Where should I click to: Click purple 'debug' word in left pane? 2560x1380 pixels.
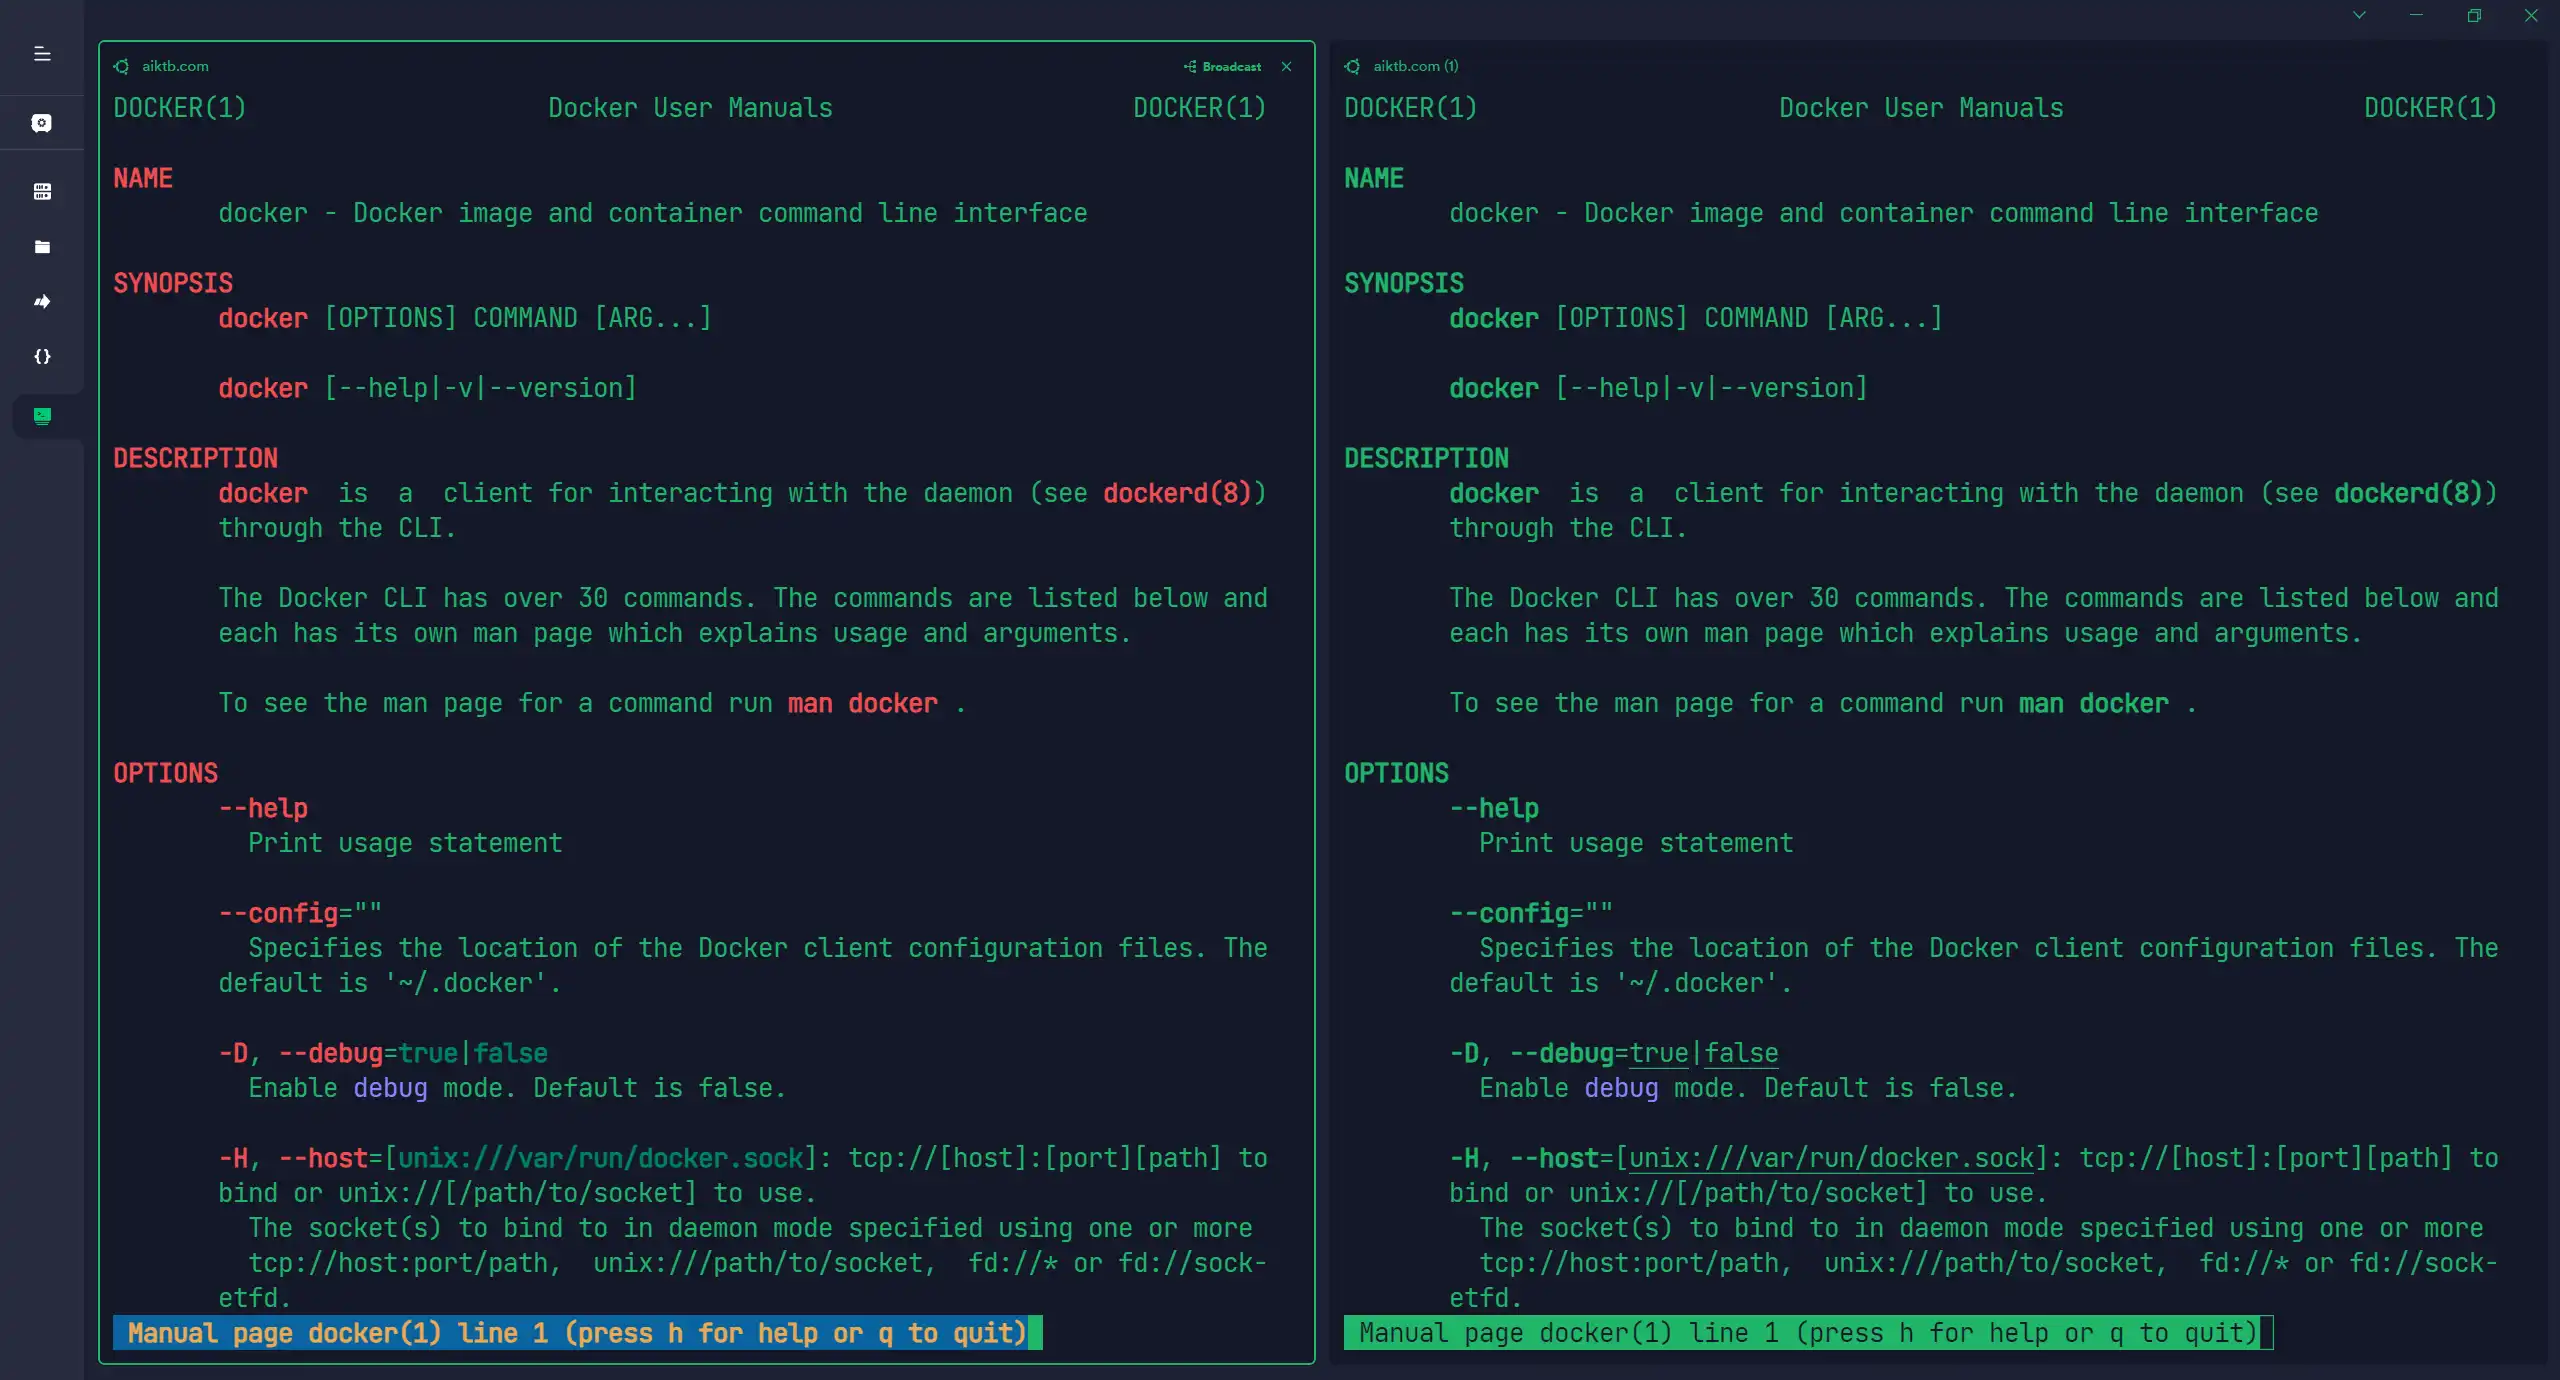click(x=391, y=1089)
